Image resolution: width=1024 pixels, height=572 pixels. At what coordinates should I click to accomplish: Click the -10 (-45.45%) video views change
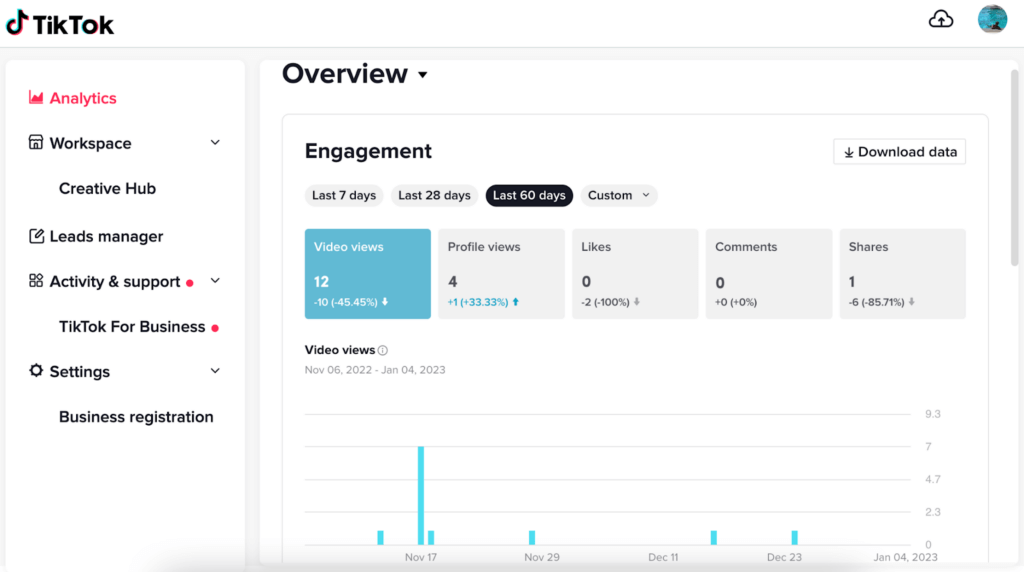[351, 302]
